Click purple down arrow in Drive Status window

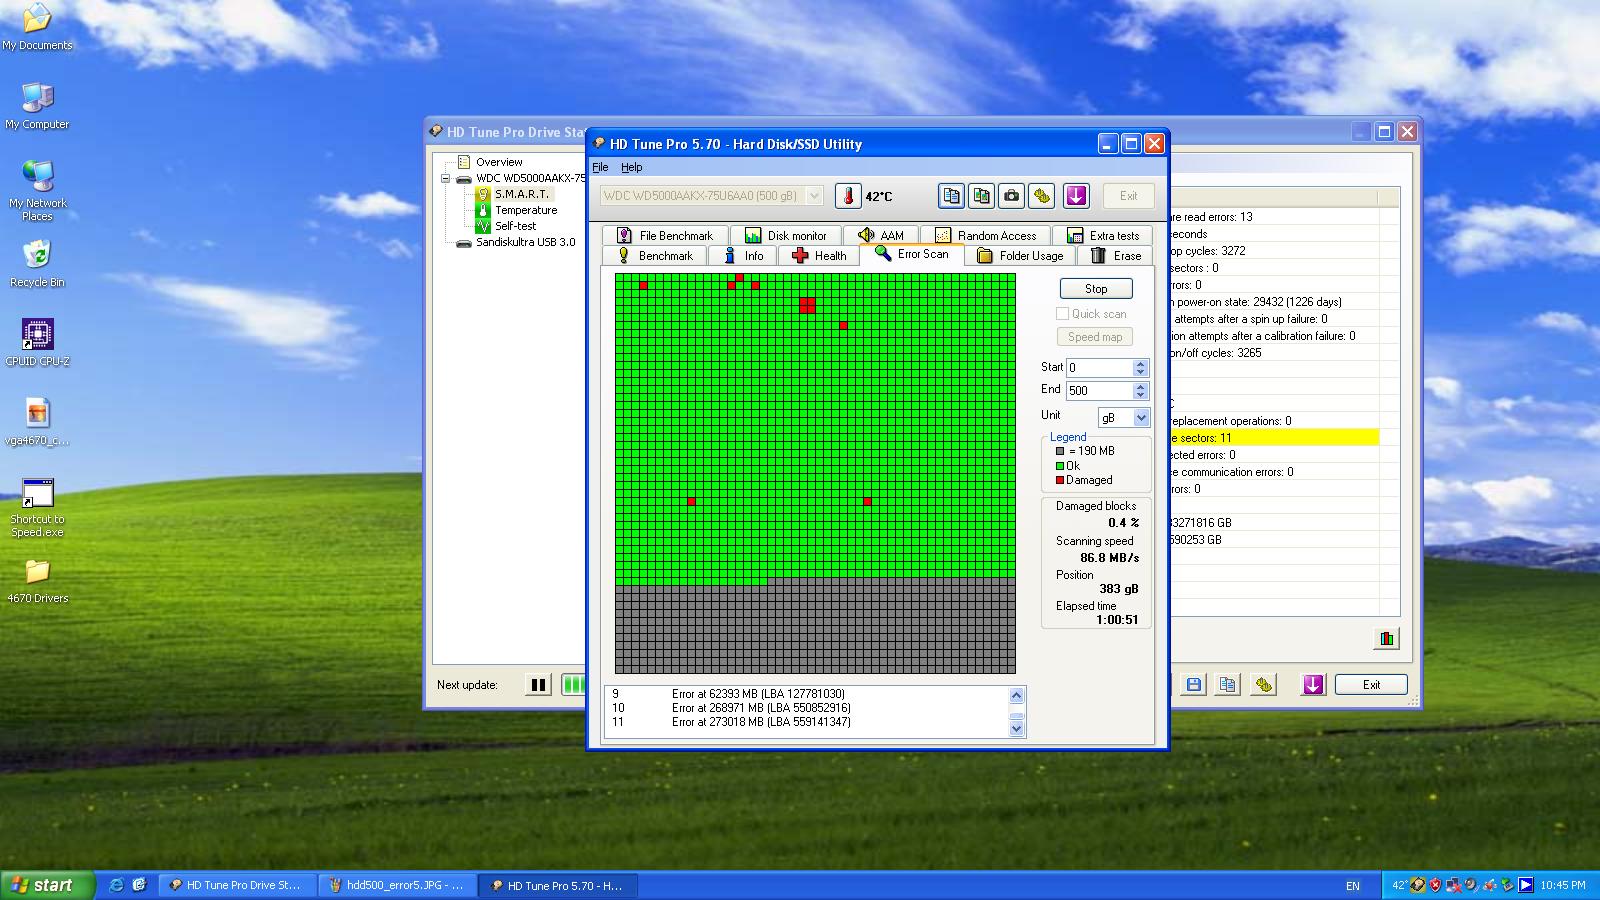click(1313, 685)
